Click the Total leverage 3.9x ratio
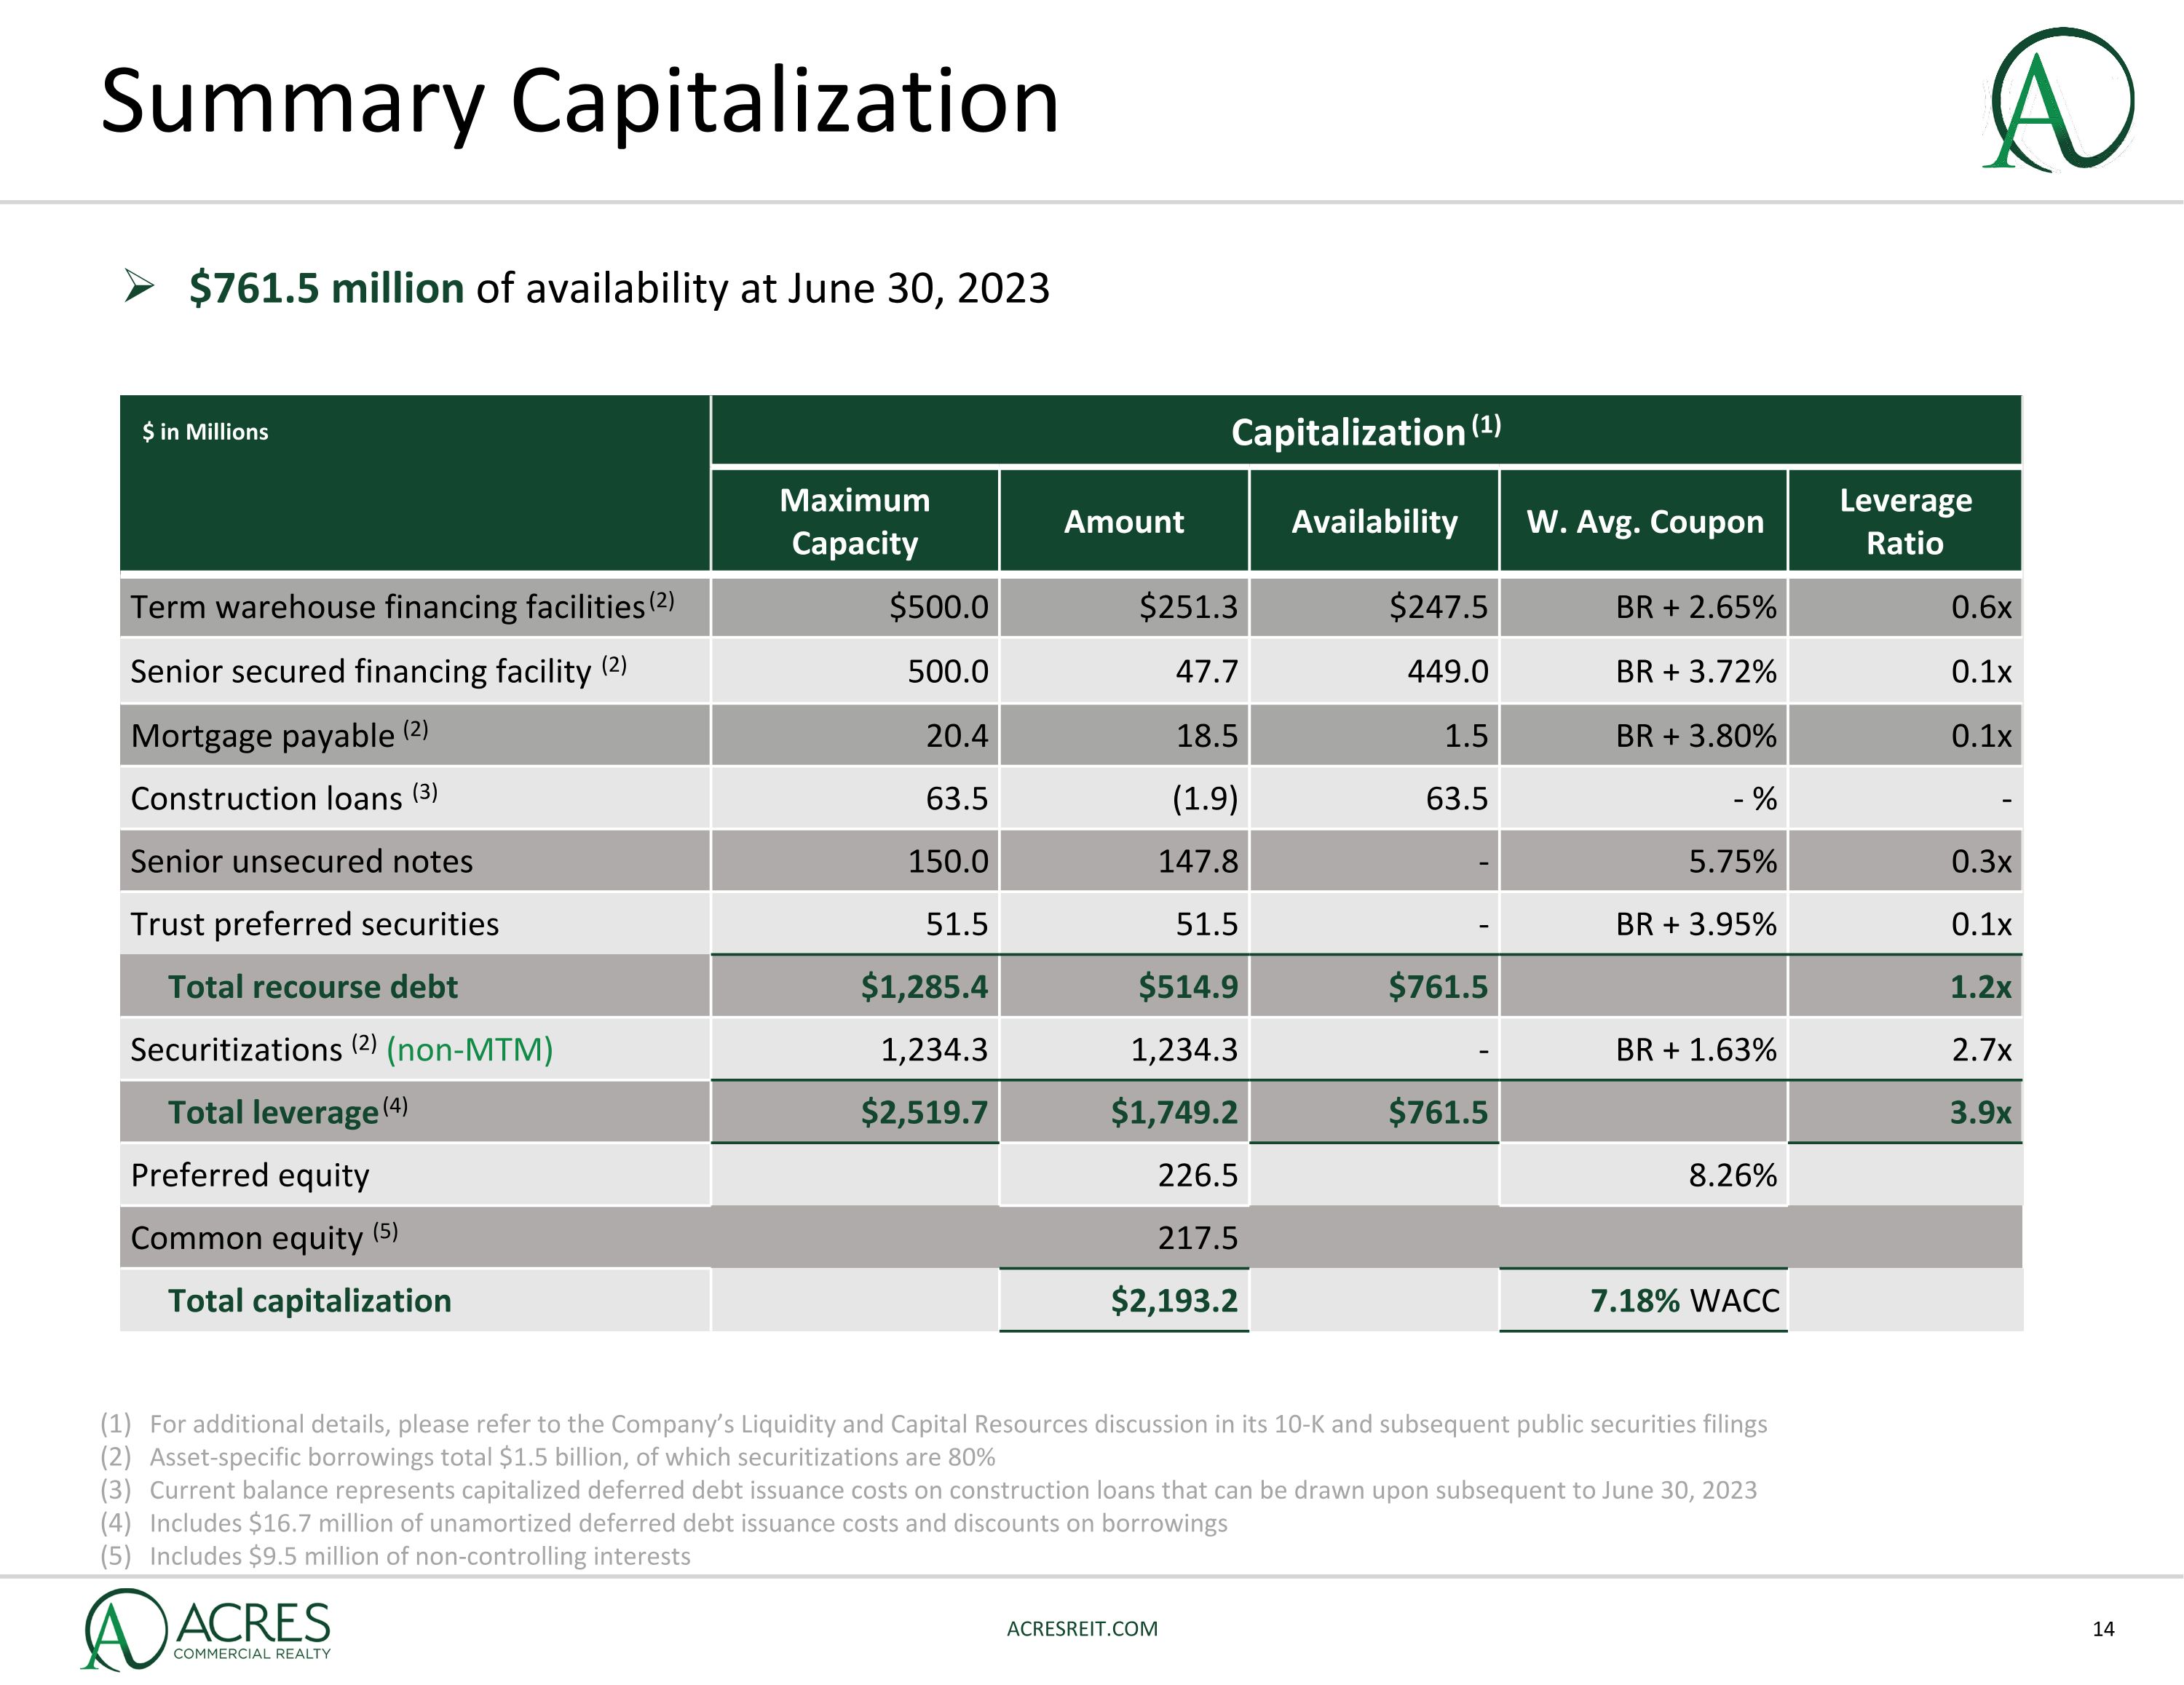Viewport: 2184px width, 1685px height. pos(1979,1113)
